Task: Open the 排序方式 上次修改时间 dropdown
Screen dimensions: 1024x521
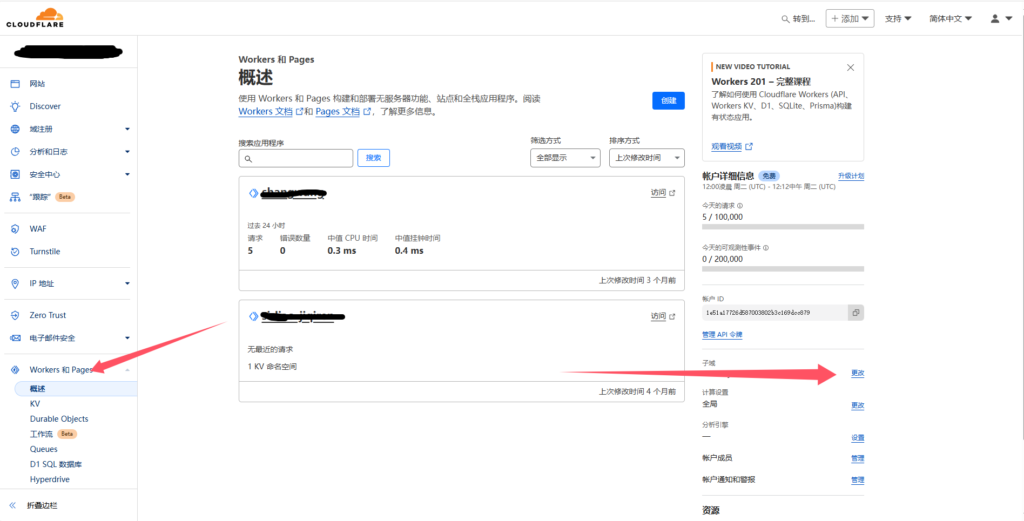Action: (x=647, y=158)
